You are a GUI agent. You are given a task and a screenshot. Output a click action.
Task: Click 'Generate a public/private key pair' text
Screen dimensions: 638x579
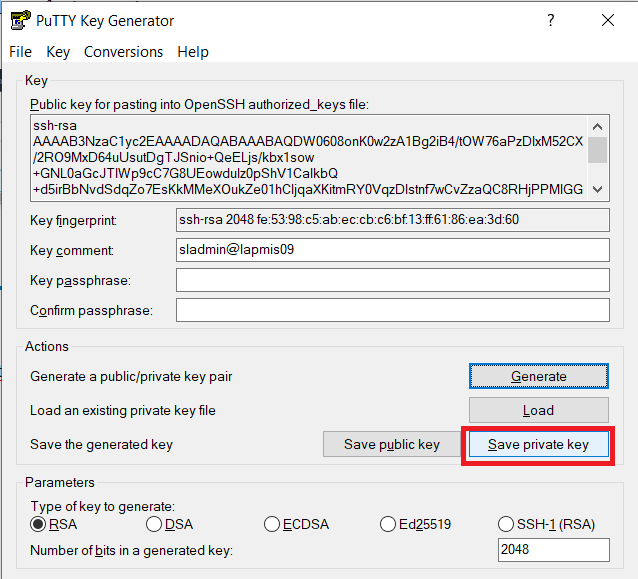pos(131,376)
